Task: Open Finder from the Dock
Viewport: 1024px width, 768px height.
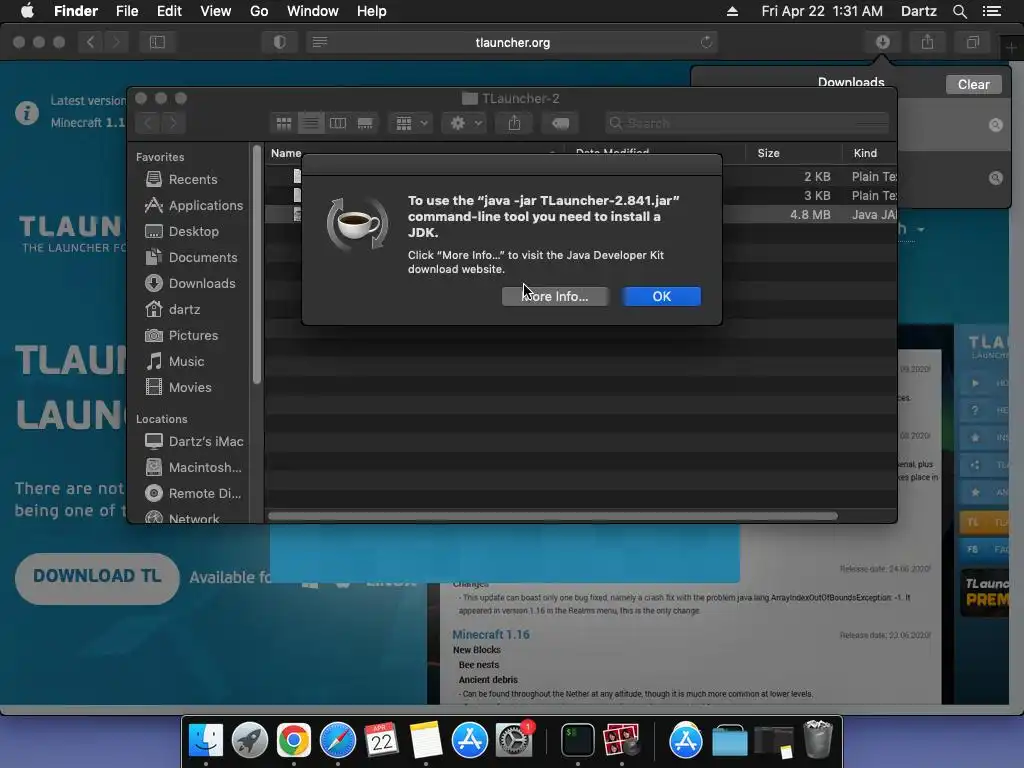Action: tap(206, 741)
